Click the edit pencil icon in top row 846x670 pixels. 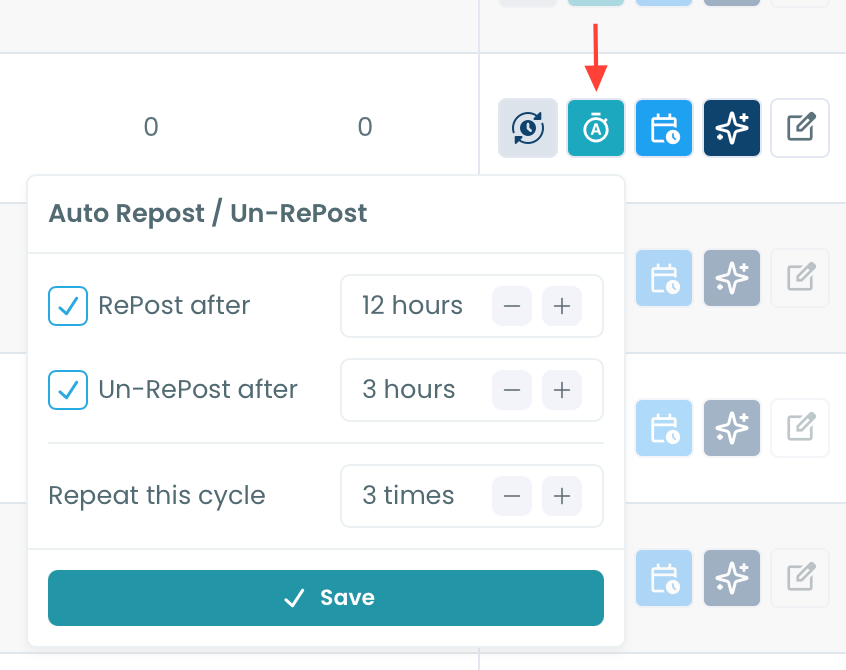[x=800, y=128]
